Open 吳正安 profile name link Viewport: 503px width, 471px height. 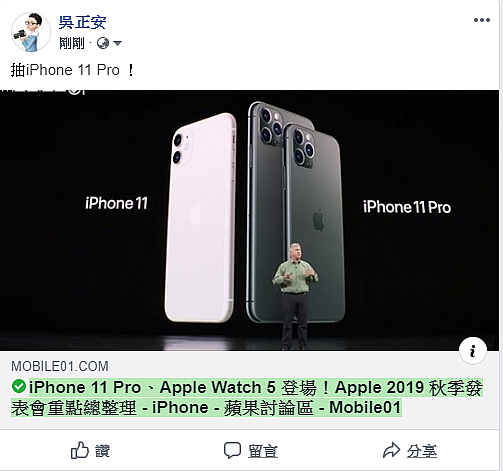pos(82,23)
